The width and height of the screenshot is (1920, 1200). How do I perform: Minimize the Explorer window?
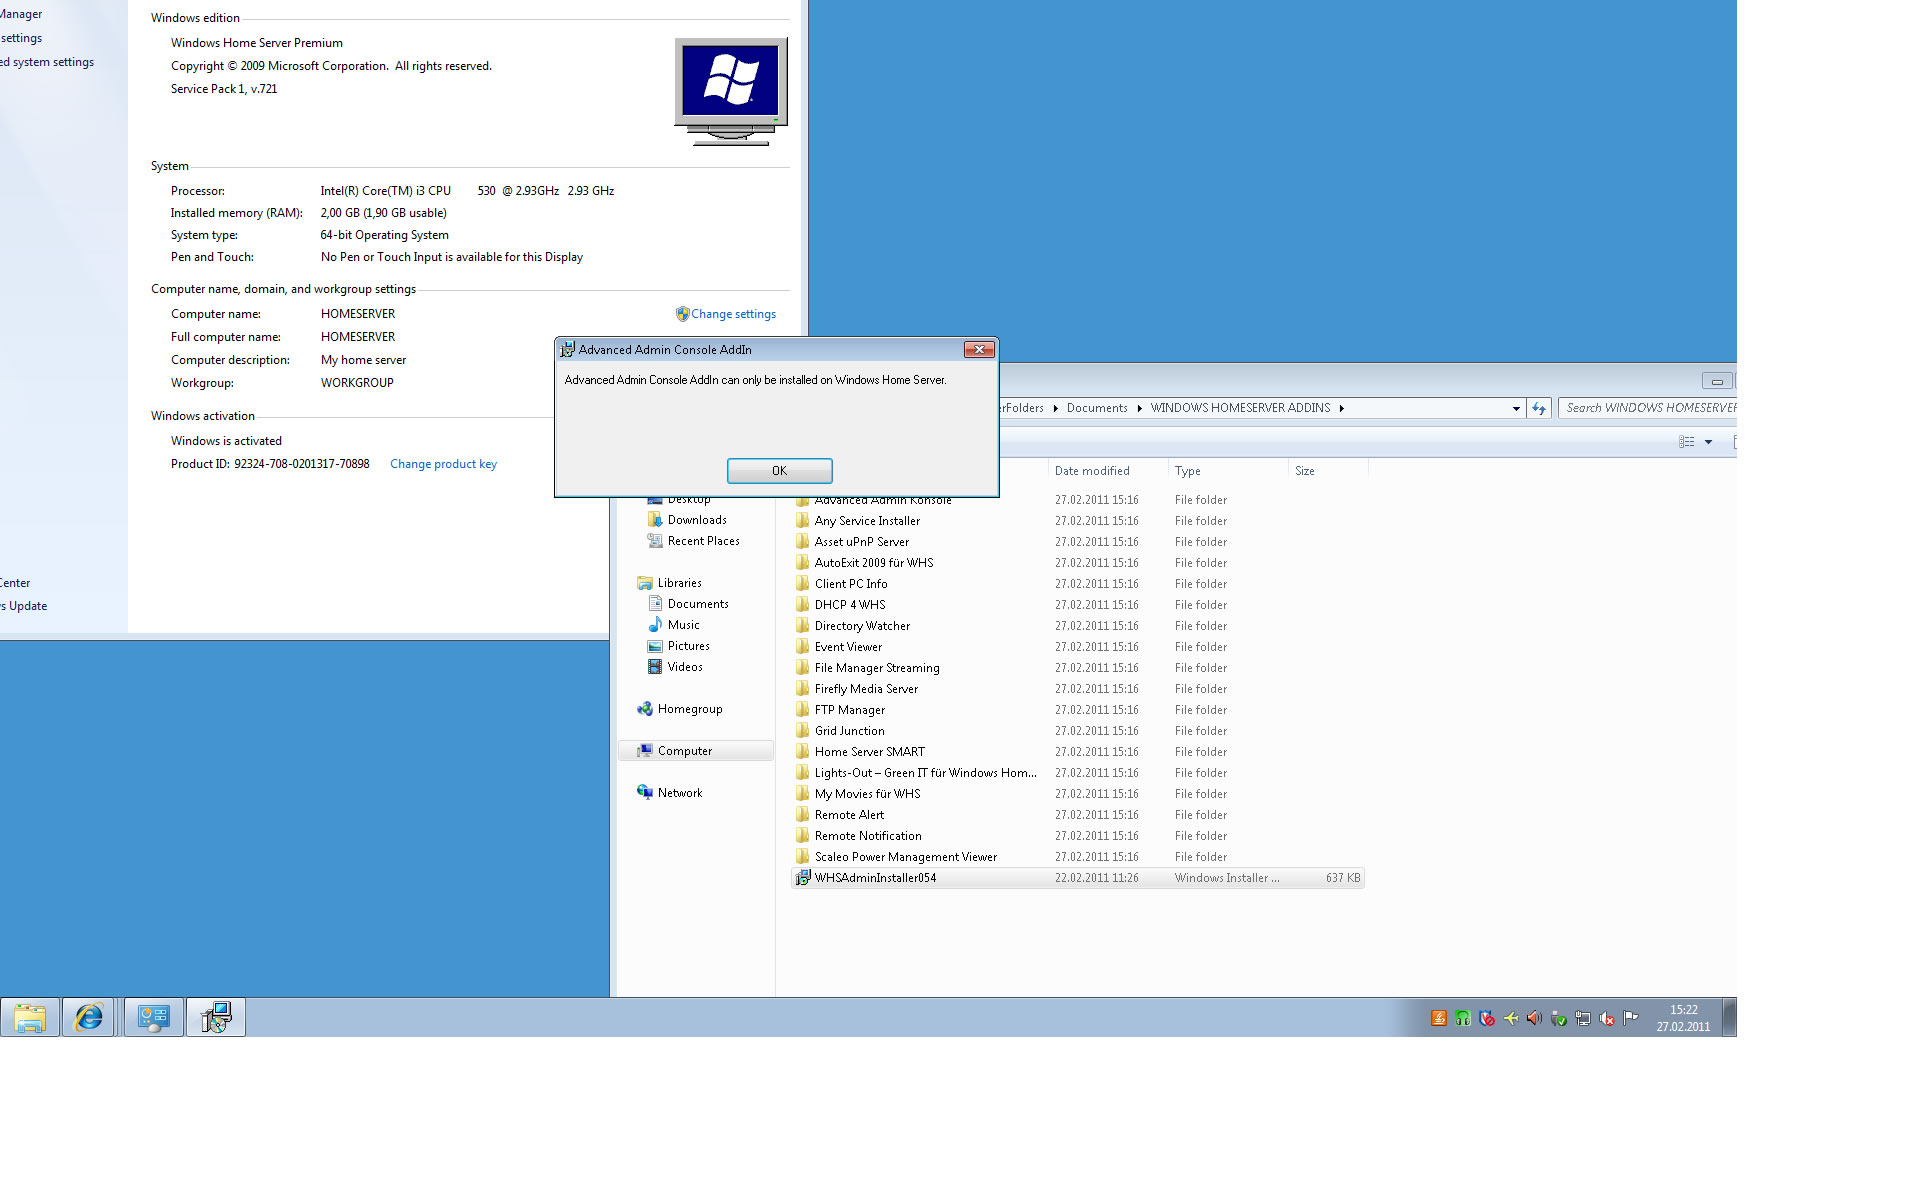[1717, 381]
